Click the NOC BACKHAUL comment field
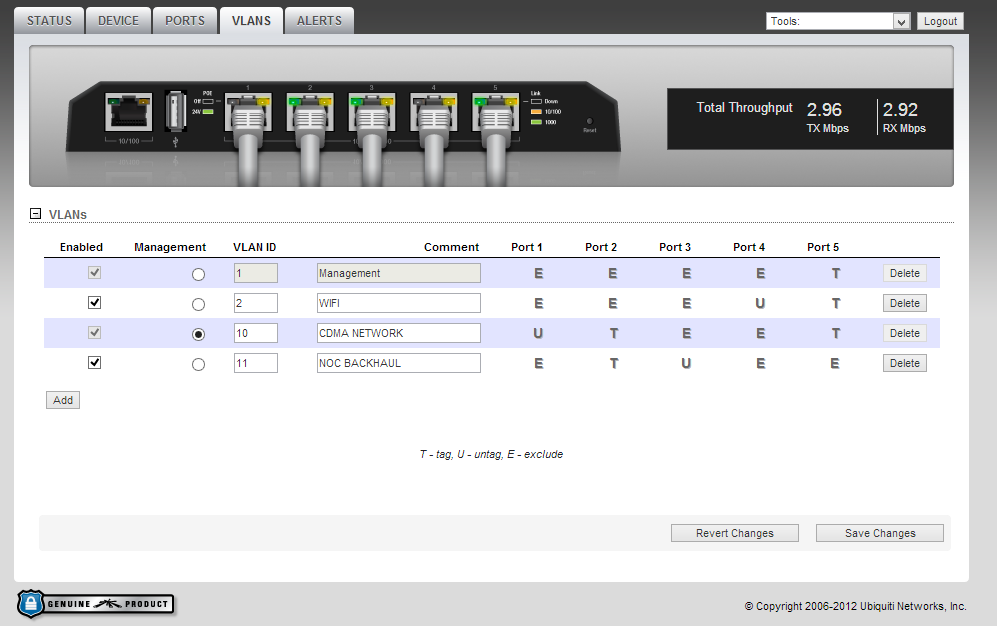Viewport: 997px width, 626px height. (x=399, y=363)
